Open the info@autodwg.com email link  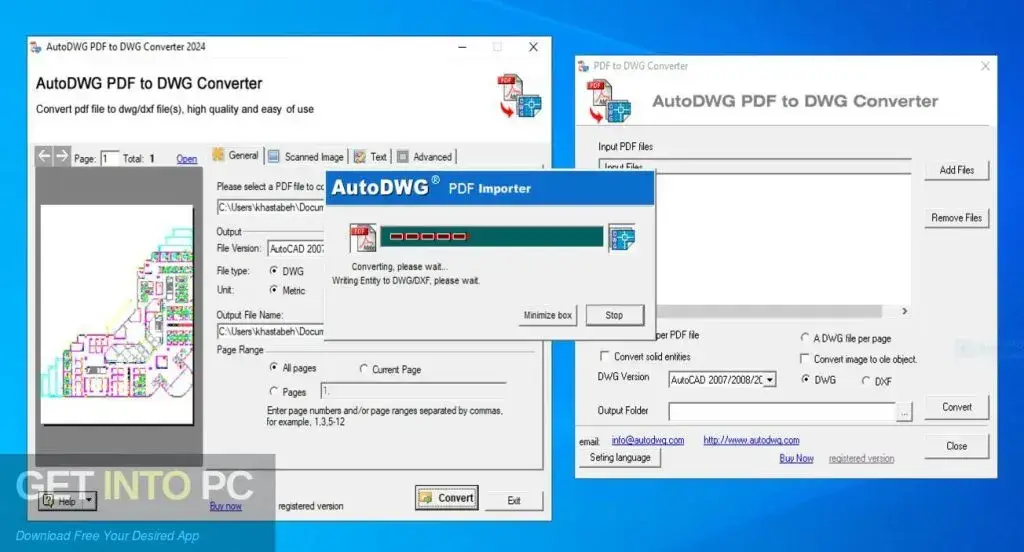[648, 440]
